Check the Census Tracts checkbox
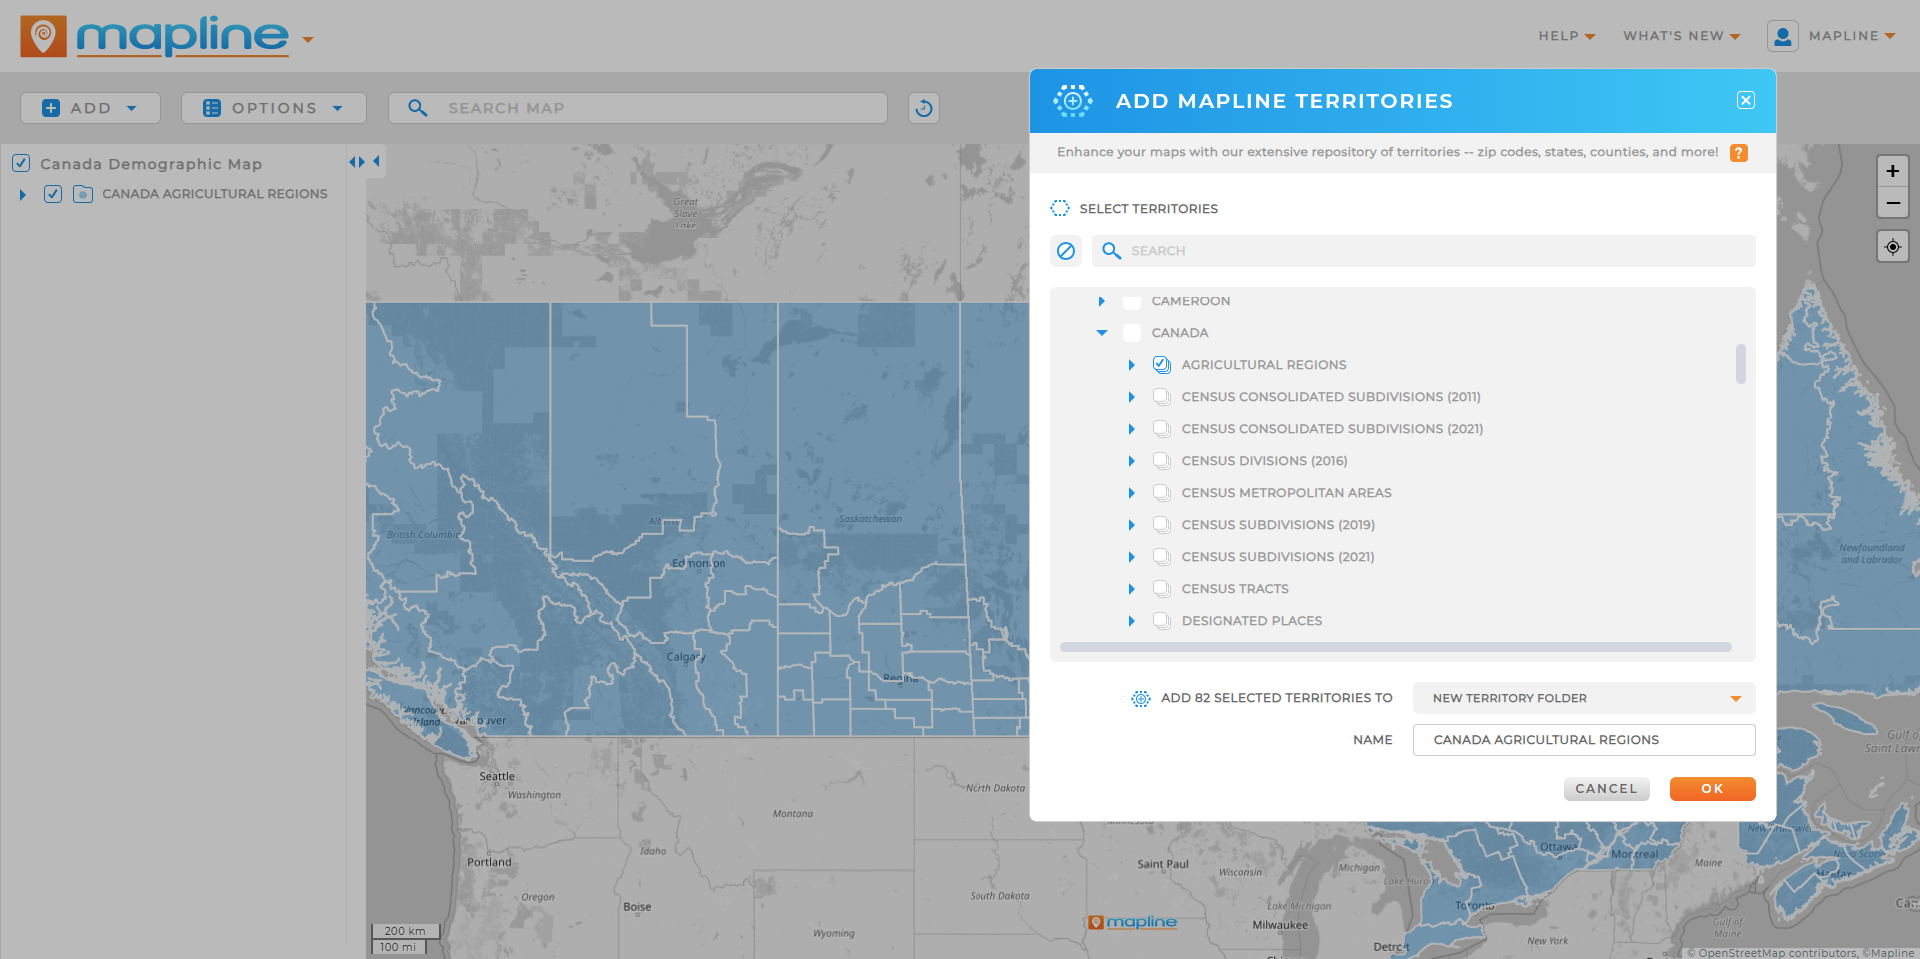The width and height of the screenshot is (1920, 959). [1161, 589]
